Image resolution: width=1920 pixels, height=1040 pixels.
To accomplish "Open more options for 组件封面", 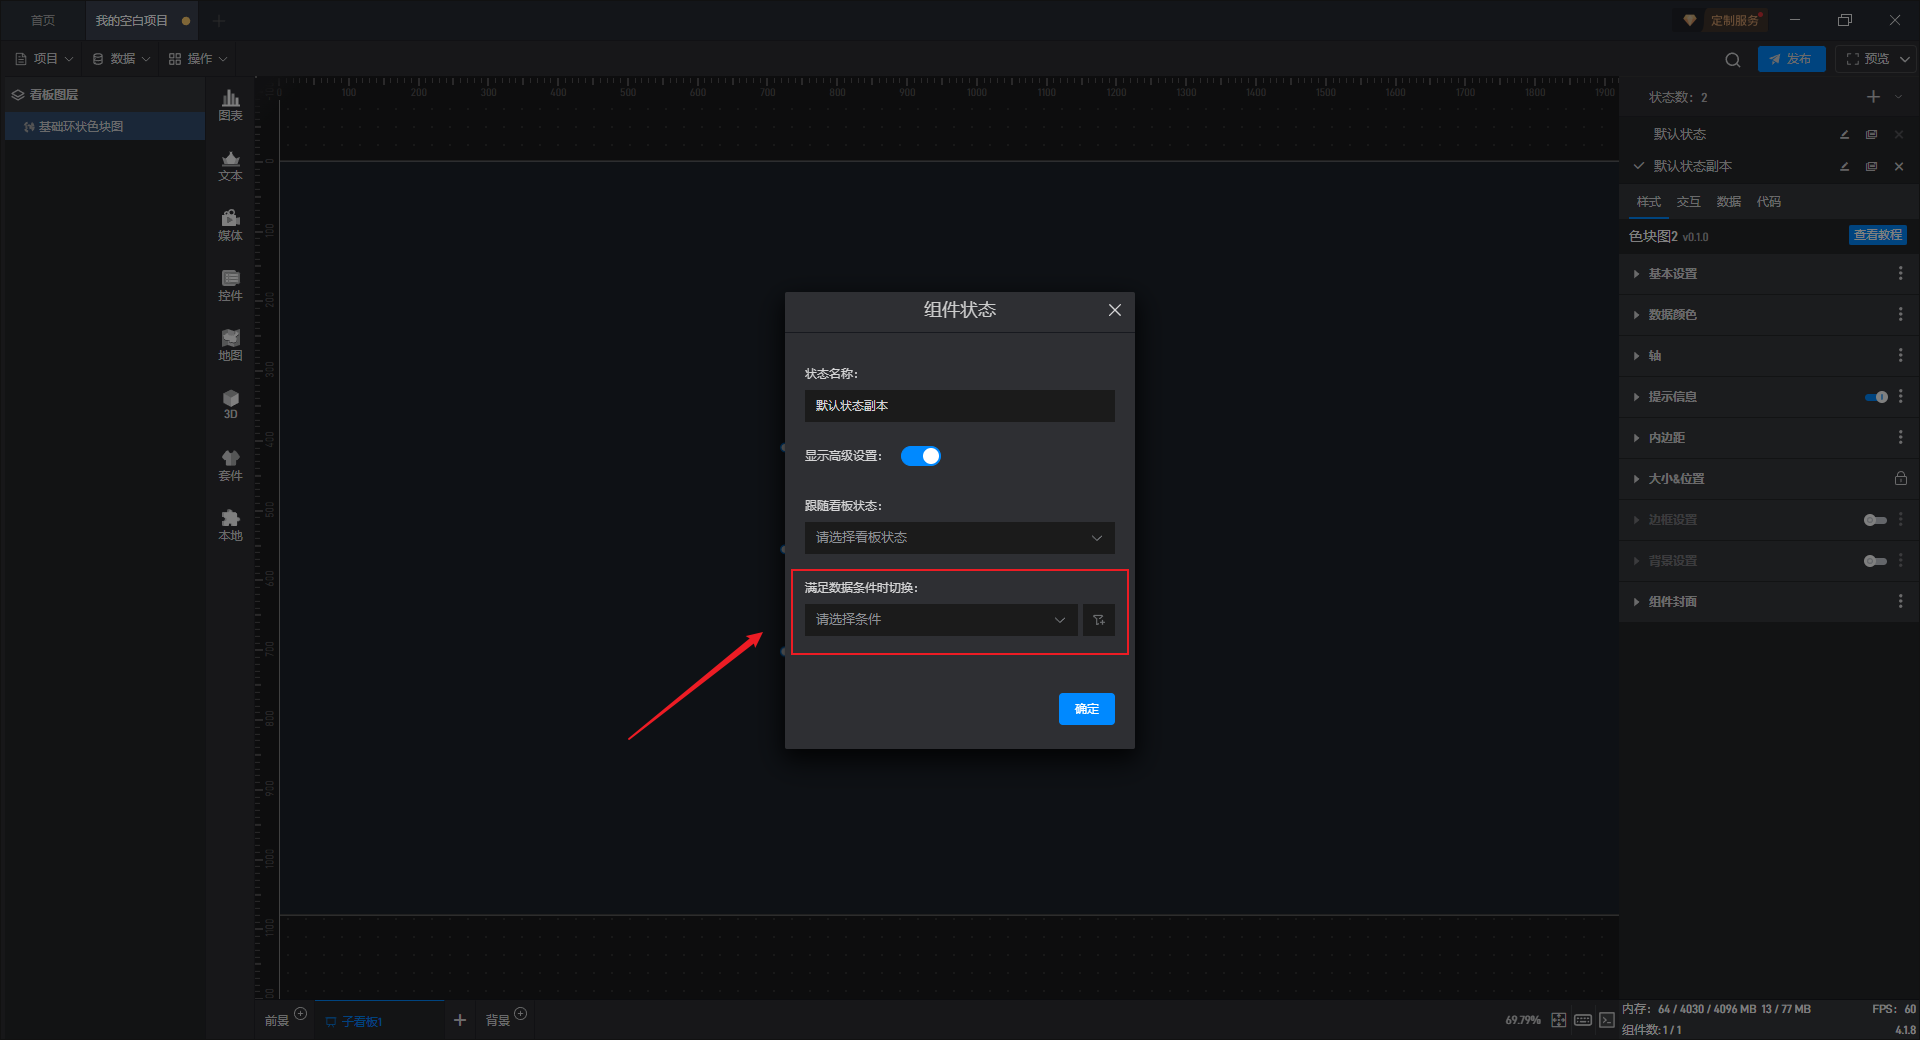I will pos(1901,602).
